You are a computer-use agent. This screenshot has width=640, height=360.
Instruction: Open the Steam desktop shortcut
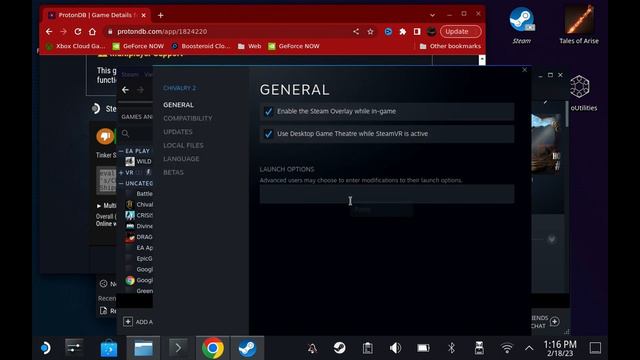[x=522, y=24]
